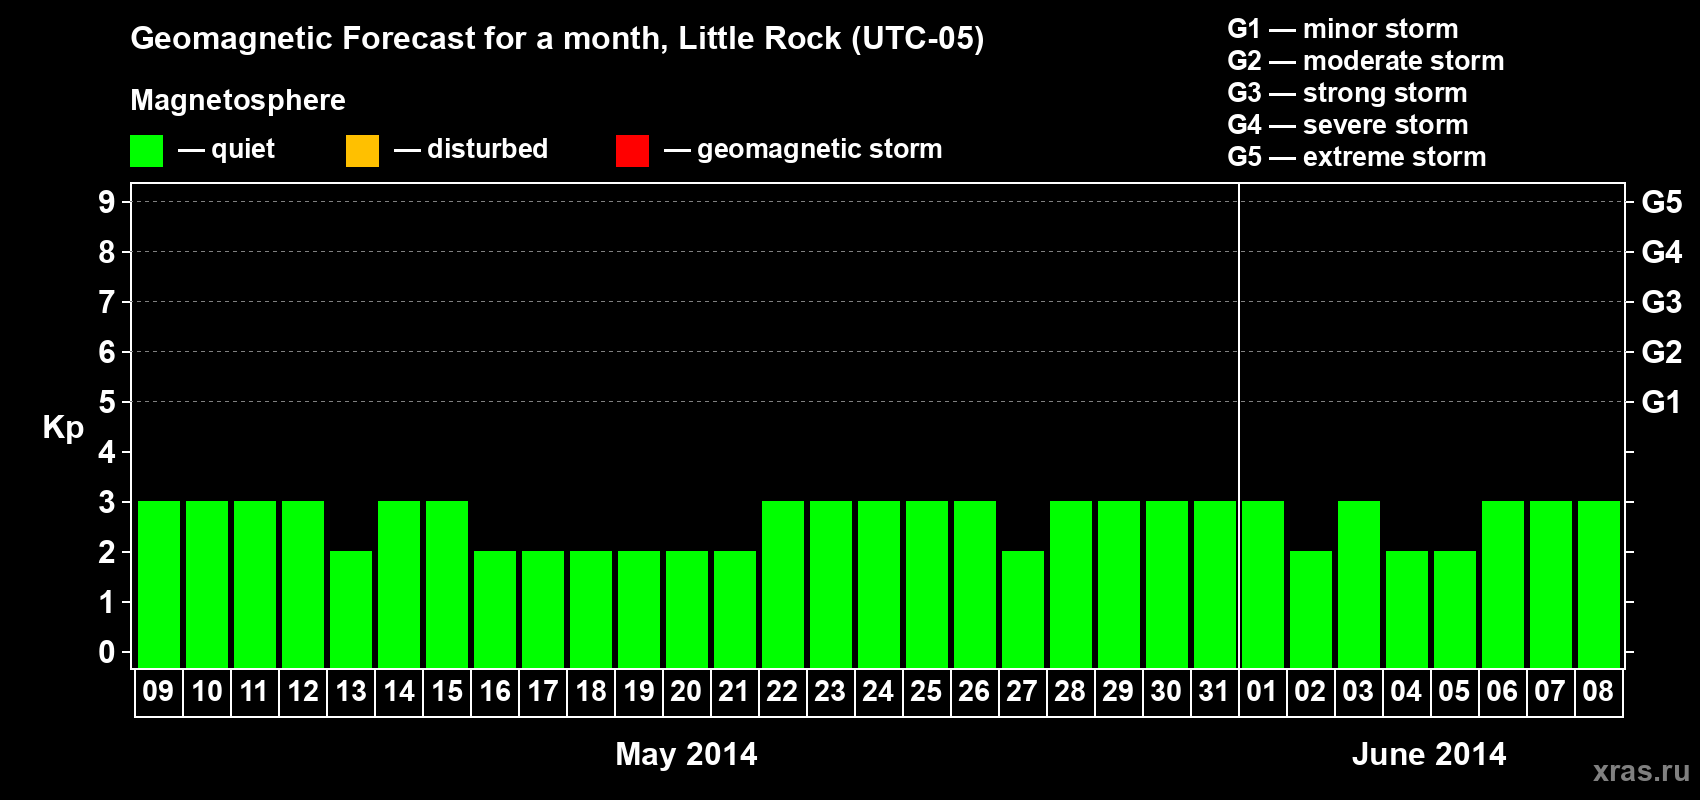Click the G3 — strong storm legend text
The image size is (1700, 800).
[x=1347, y=93]
